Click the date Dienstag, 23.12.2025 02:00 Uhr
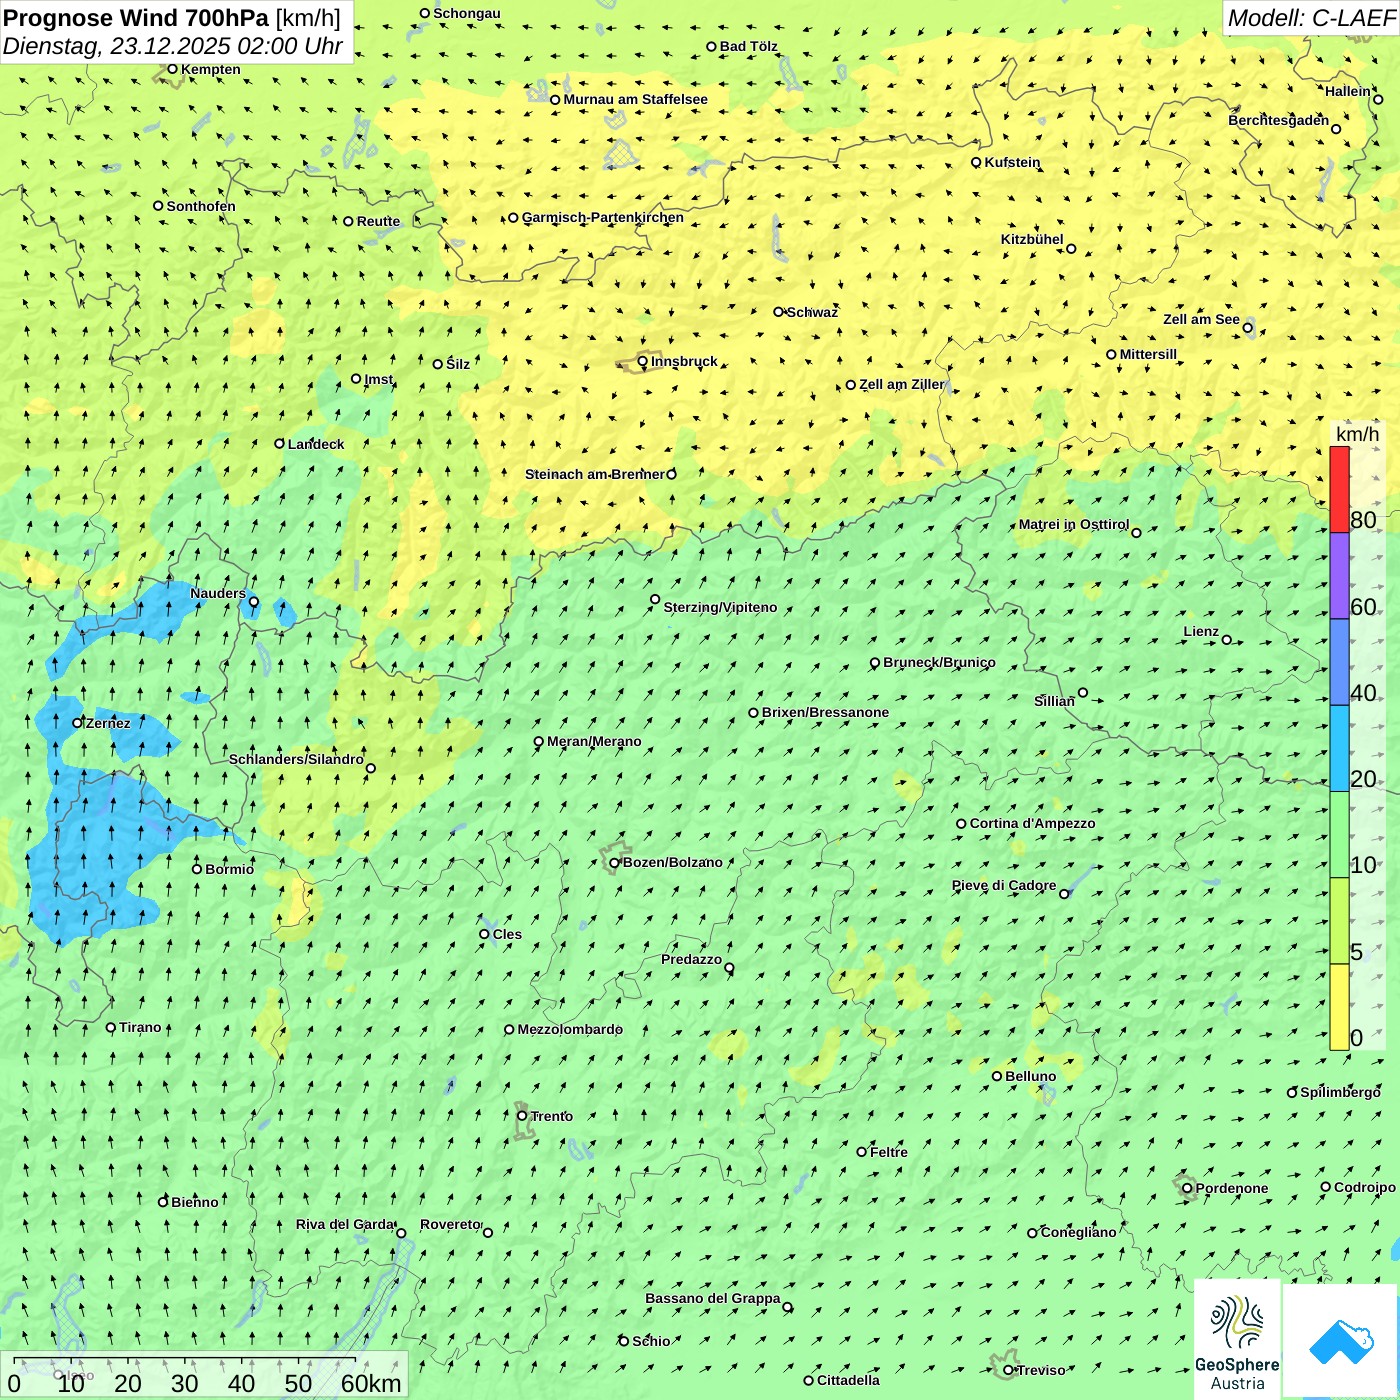 pos(173,46)
